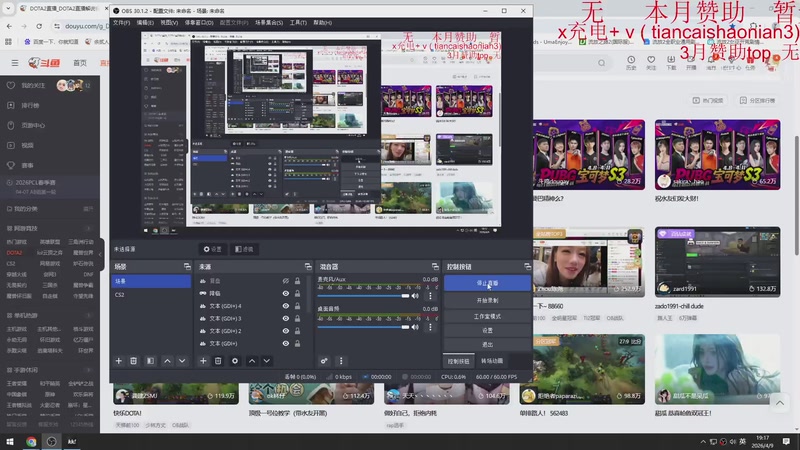Hide the last 文本 (GDI+) source
Viewport: 800px width, 450px height.
(x=286, y=343)
